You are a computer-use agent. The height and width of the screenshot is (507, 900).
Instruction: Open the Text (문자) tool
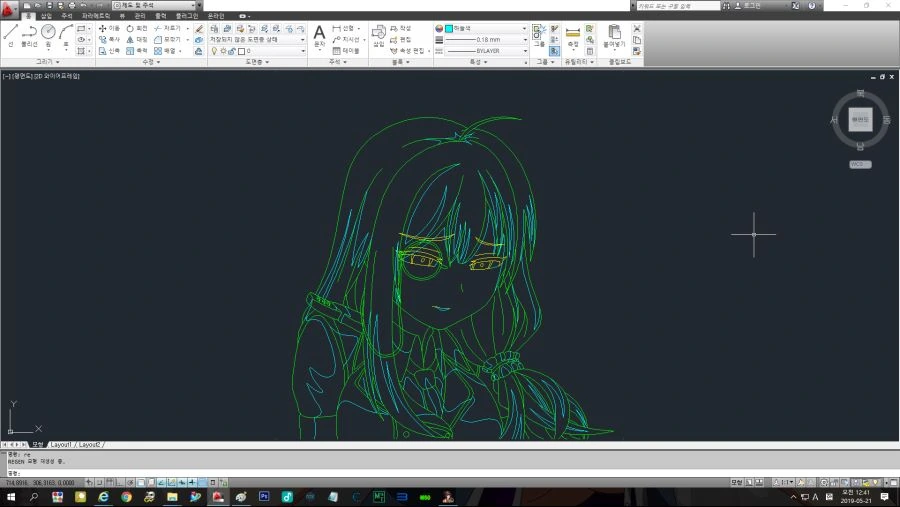click(x=319, y=36)
